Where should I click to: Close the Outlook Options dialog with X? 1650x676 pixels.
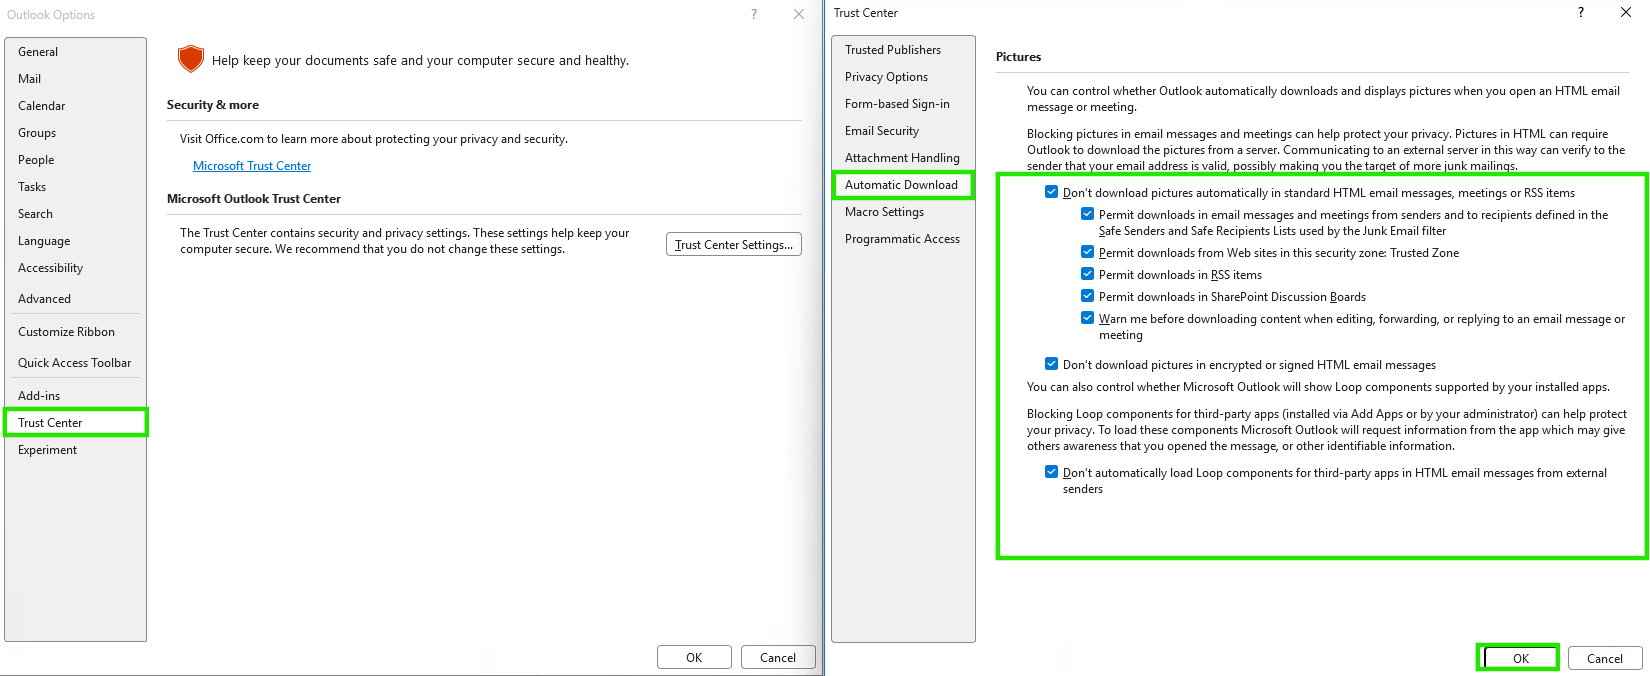click(799, 14)
